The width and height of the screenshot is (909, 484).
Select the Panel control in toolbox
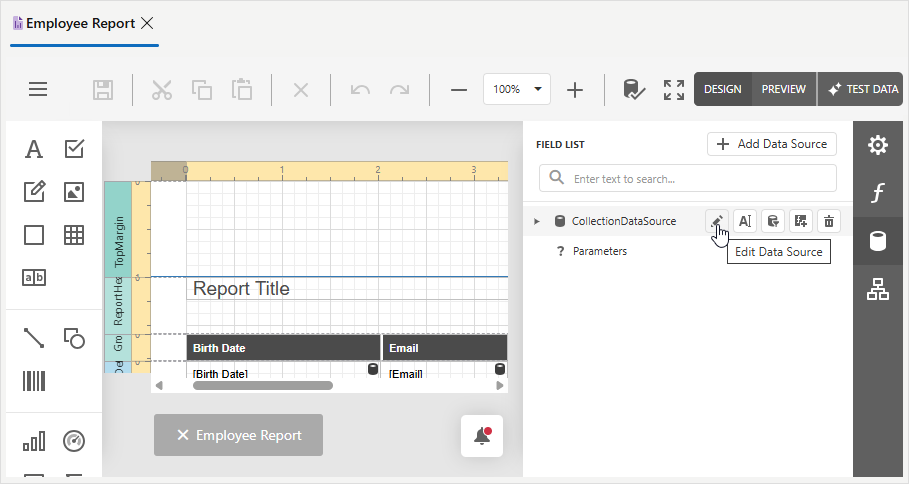point(34,235)
